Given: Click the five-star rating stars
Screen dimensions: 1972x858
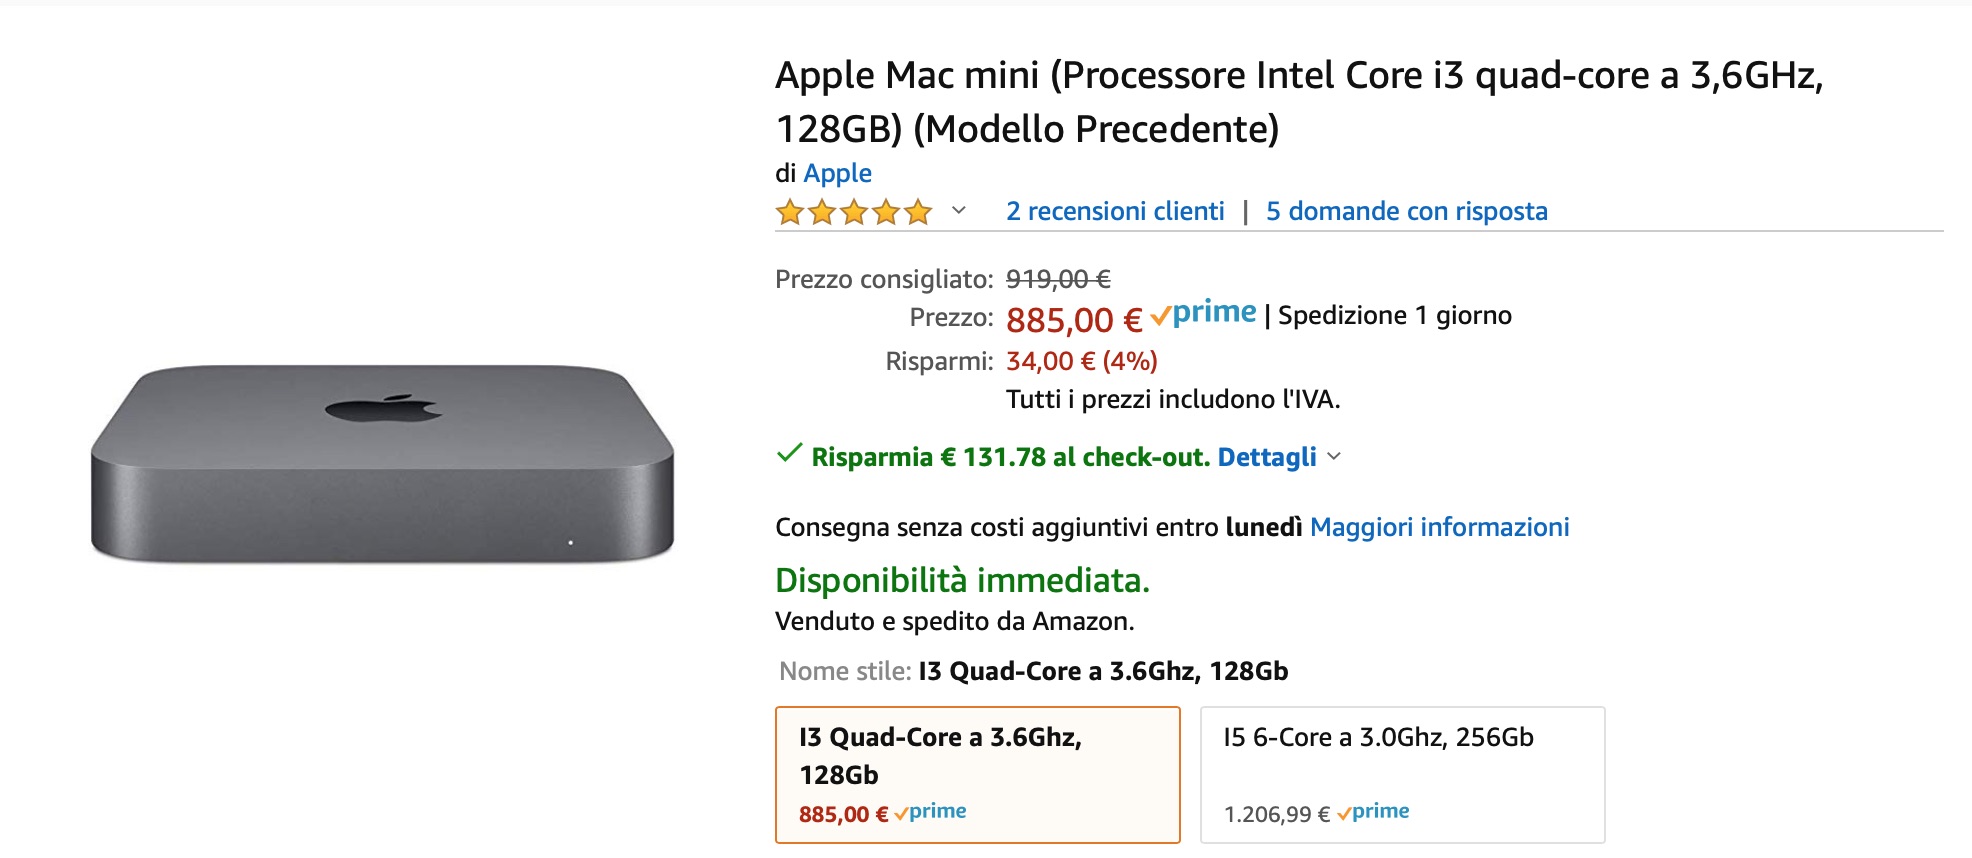Looking at the screenshot, I should [853, 211].
